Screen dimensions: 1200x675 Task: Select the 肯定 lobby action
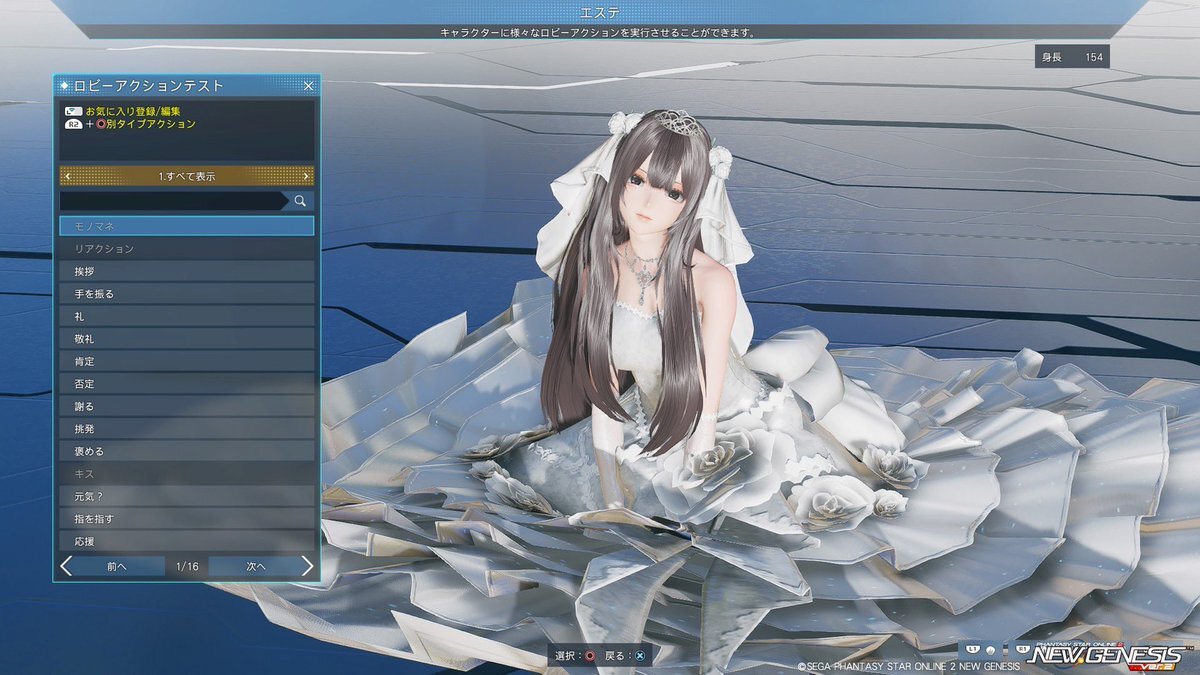point(187,361)
